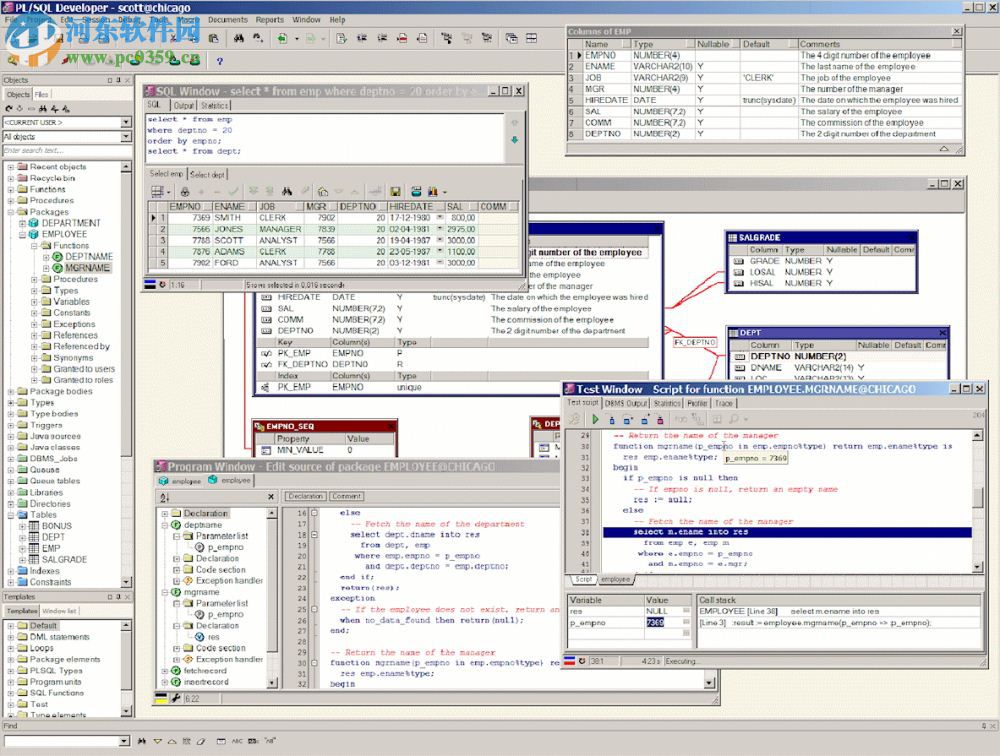This screenshot has width=1000, height=756.
Task: Click the Save results disk icon in SQL Window
Action: [x=396, y=190]
